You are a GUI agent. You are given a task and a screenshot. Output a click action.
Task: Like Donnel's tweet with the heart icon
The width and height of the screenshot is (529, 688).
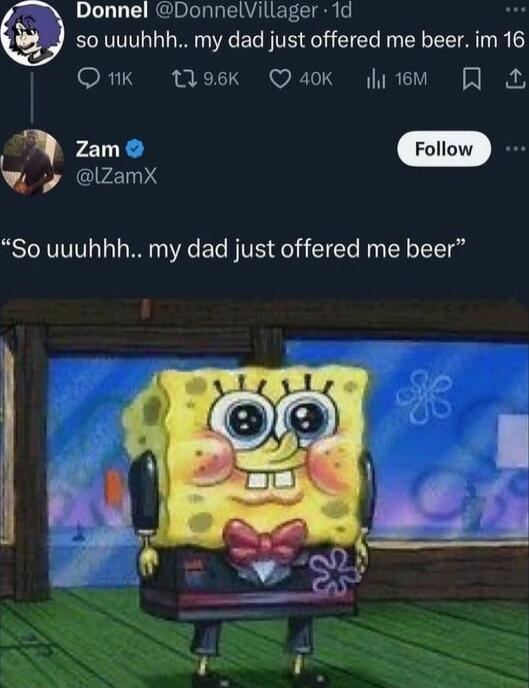[x=280, y=79]
